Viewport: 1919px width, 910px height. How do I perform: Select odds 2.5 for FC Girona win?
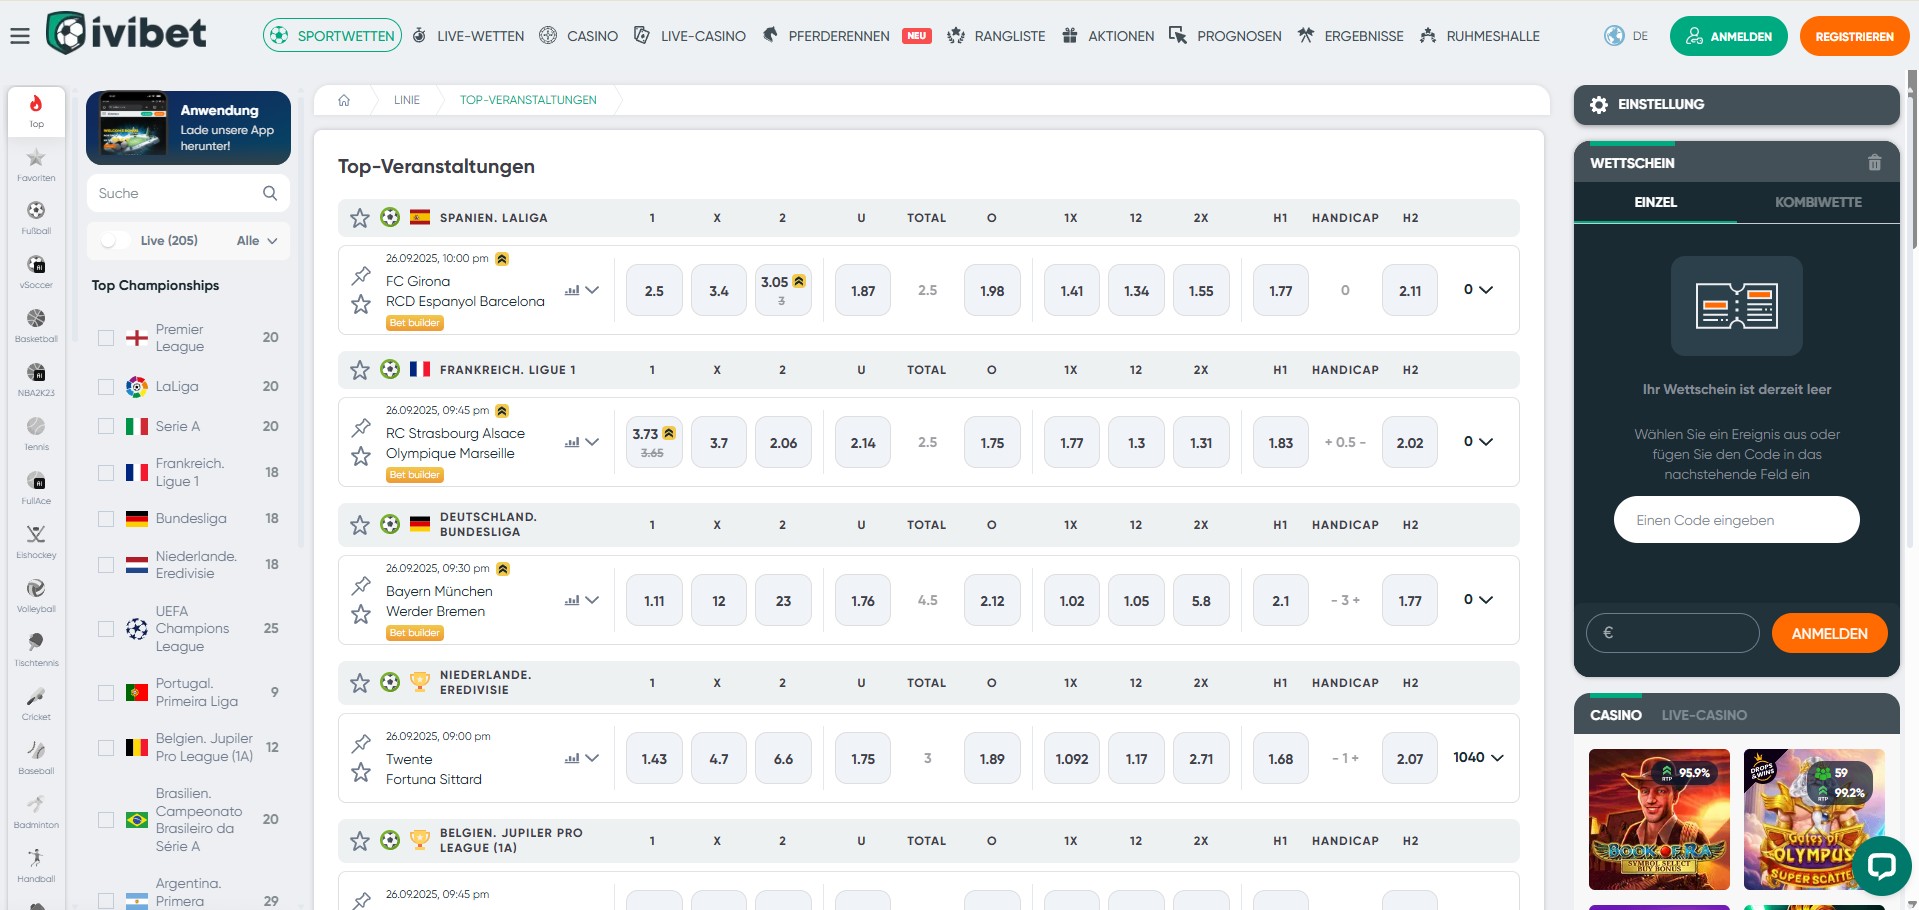click(654, 291)
